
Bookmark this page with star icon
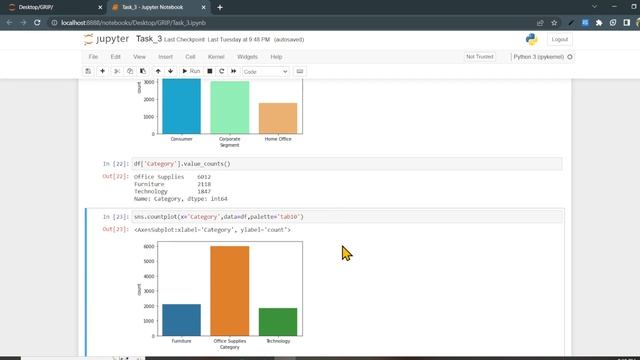tap(554, 23)
